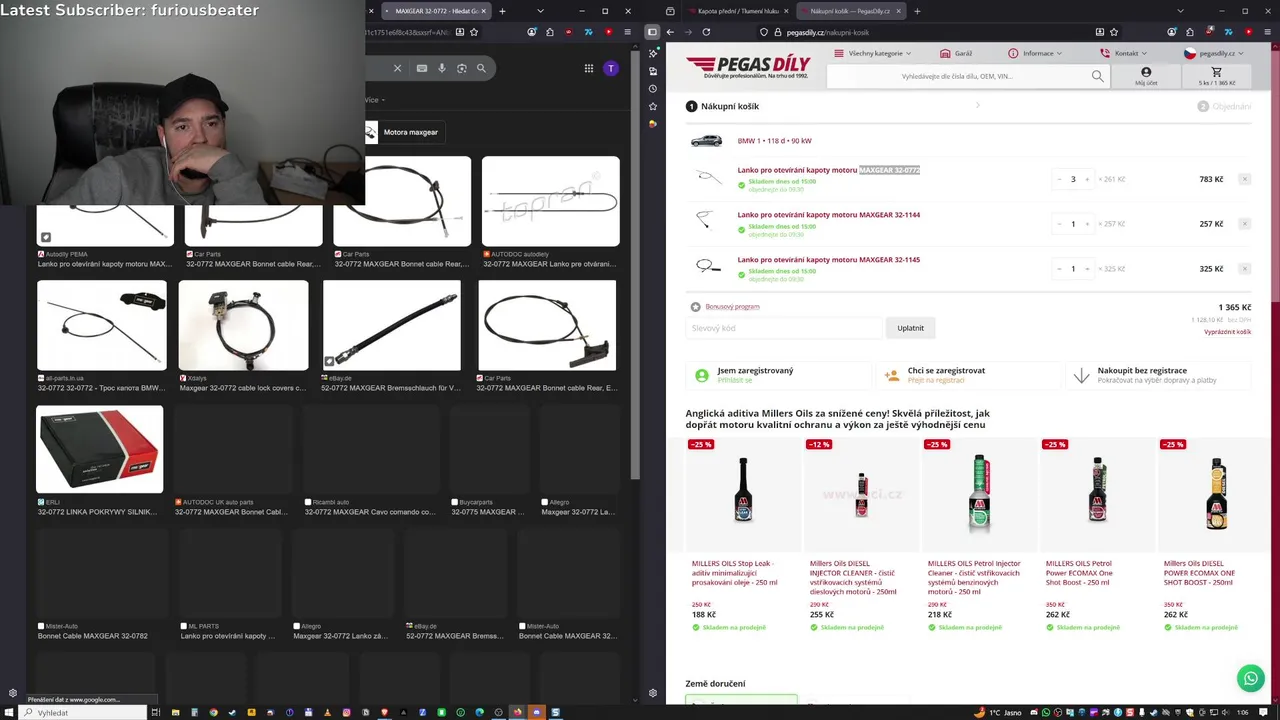Open Lanko MAXGEAR 32-1145 product link
This screenshot has width=1280, height=720.
(828, 260)
